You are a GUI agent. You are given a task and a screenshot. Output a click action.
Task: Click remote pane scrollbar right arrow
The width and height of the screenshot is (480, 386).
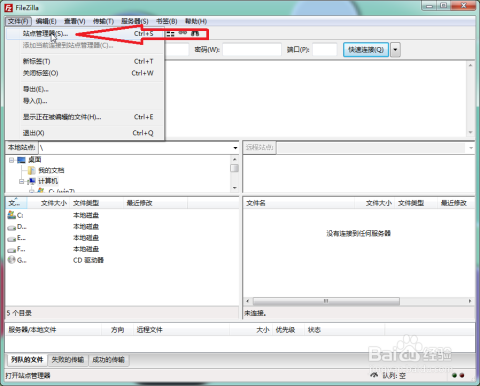470,301
